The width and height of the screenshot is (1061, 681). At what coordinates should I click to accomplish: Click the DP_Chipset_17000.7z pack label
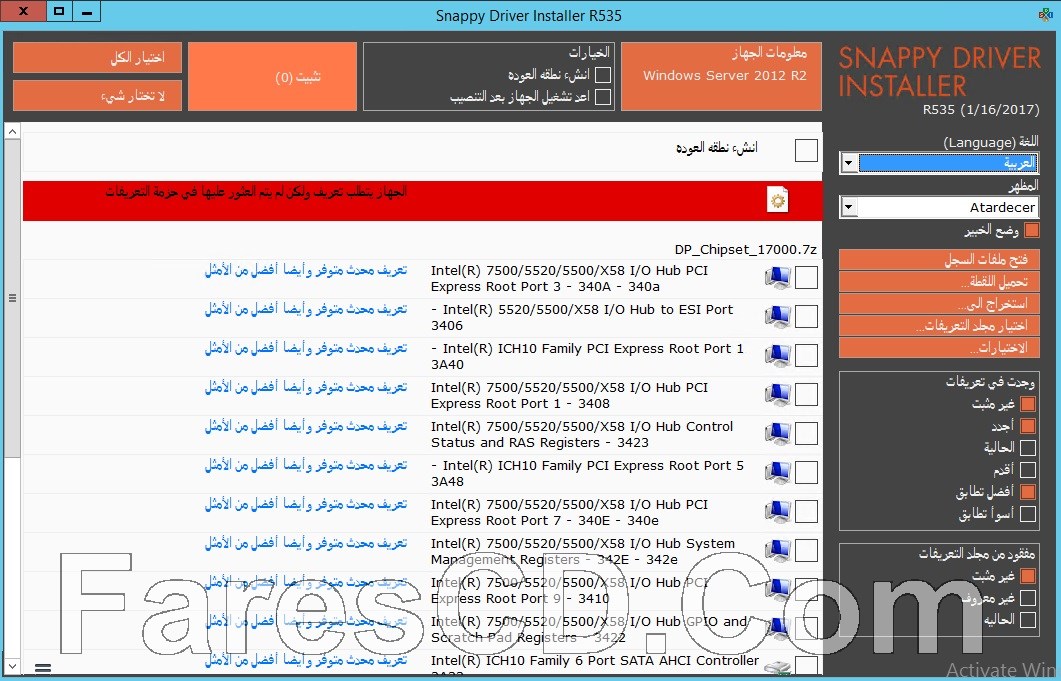point(746,249)
